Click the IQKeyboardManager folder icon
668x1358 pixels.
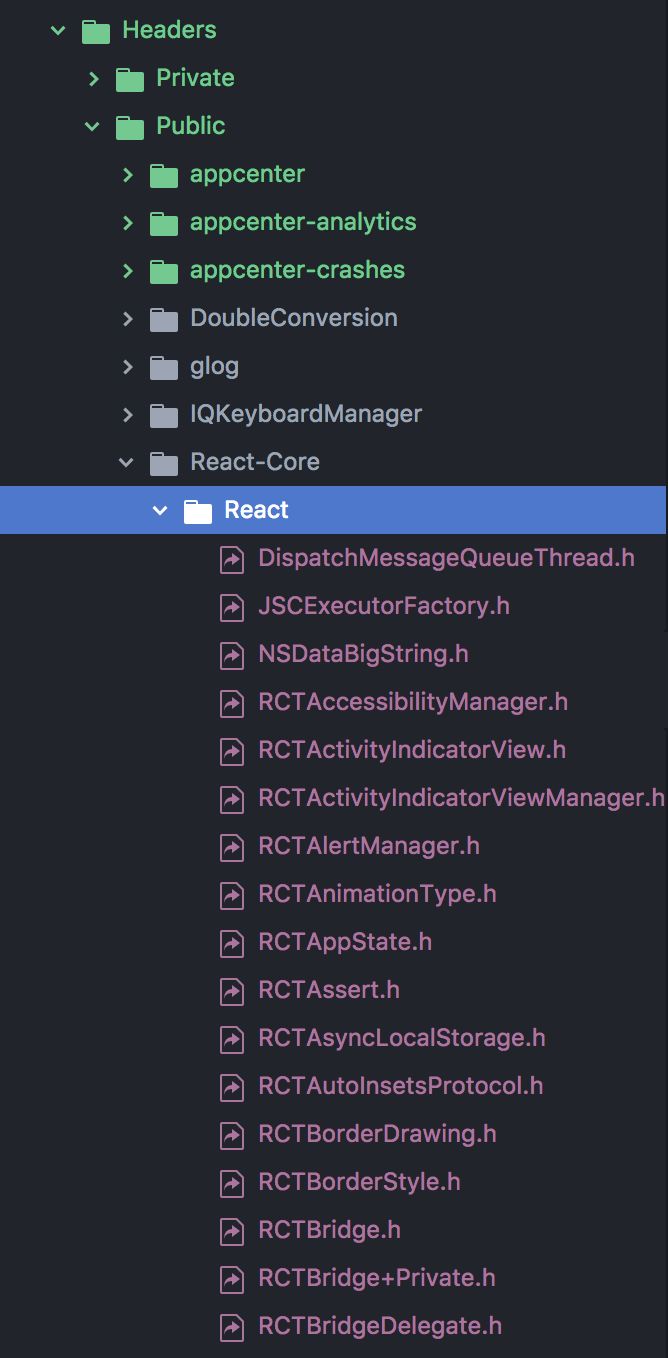[x=164, y=415]
